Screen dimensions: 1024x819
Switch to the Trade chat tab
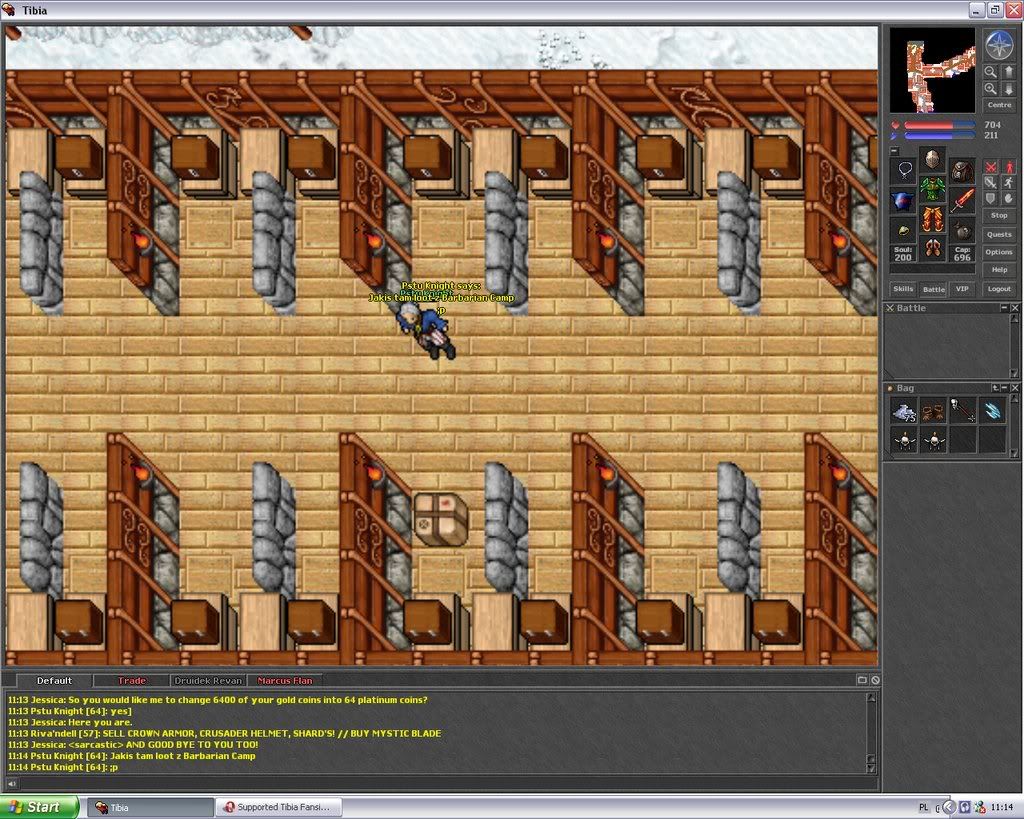[131, 681]
